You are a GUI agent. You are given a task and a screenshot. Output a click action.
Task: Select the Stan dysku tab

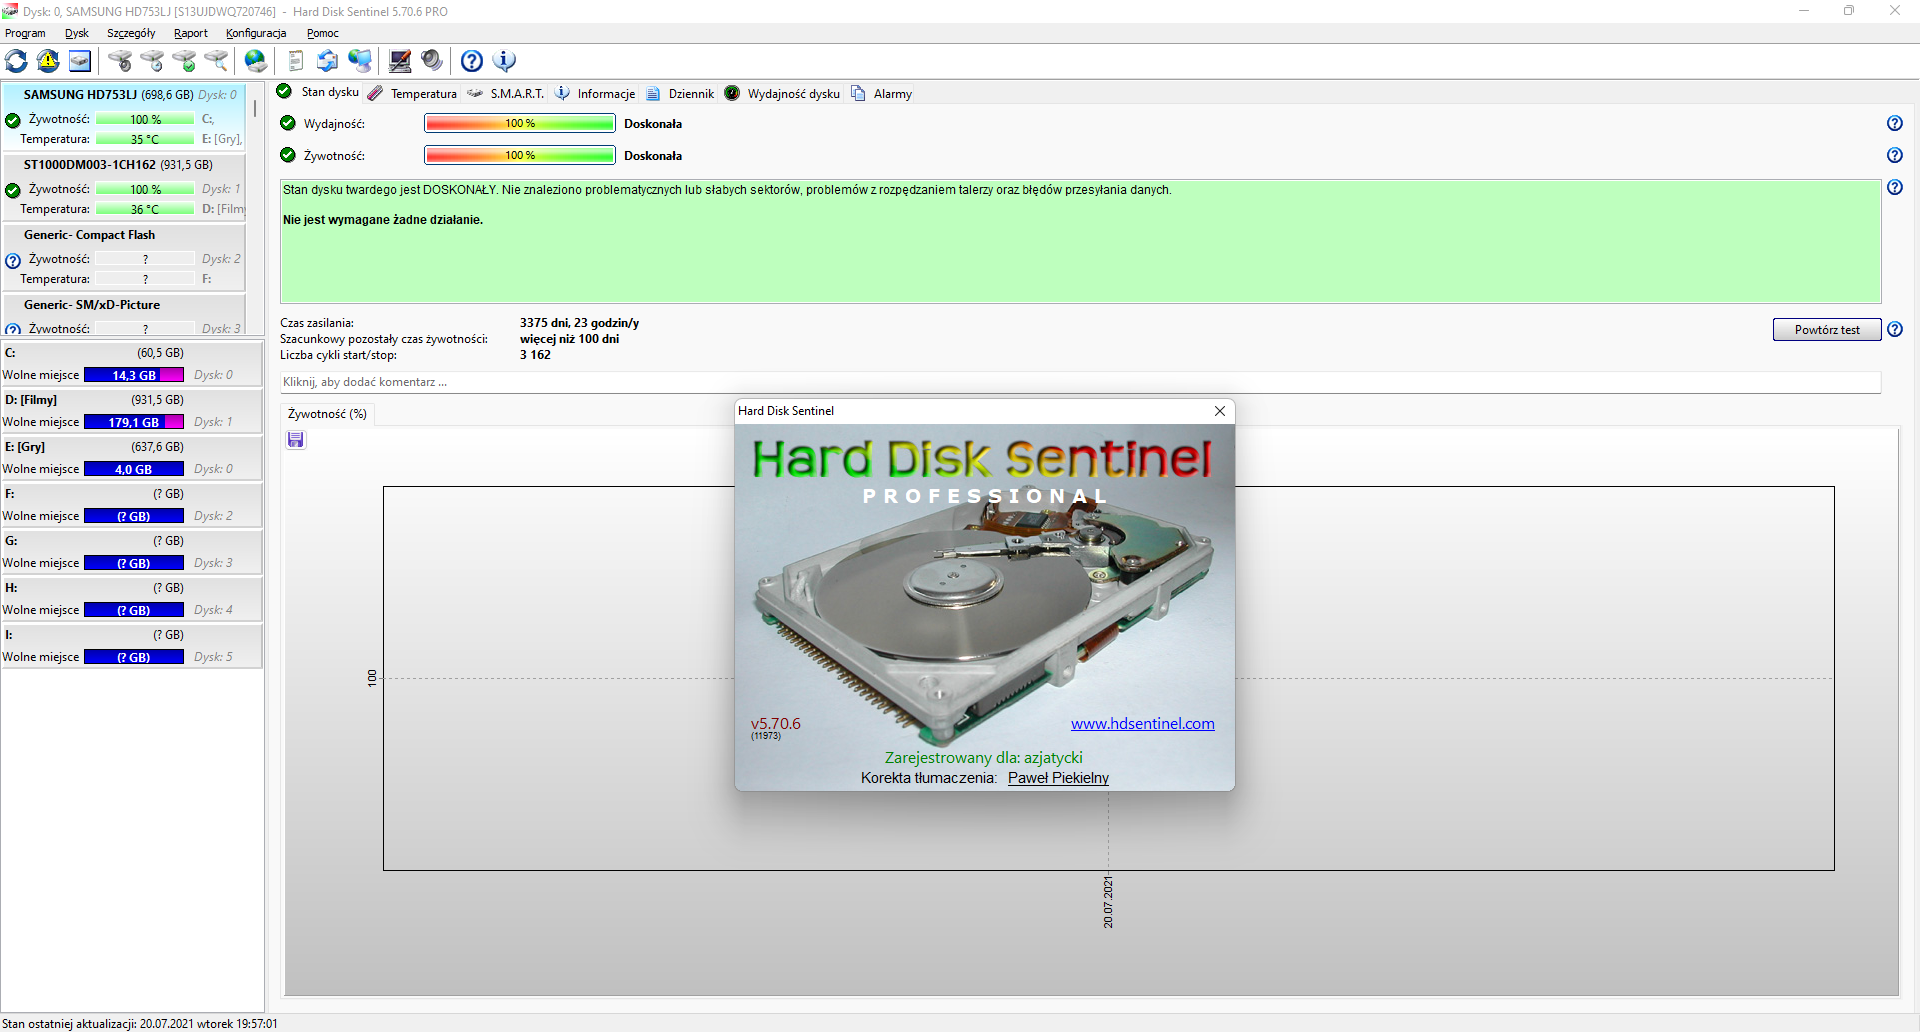coord(318,92)
